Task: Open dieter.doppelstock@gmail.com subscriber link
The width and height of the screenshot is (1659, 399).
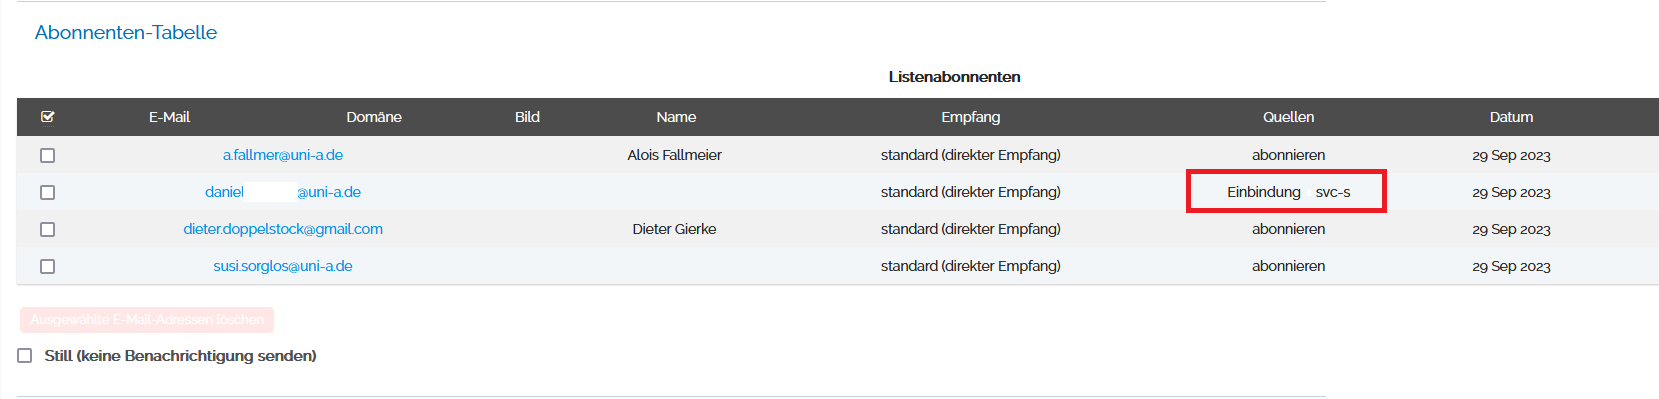Action: [283, 229]
